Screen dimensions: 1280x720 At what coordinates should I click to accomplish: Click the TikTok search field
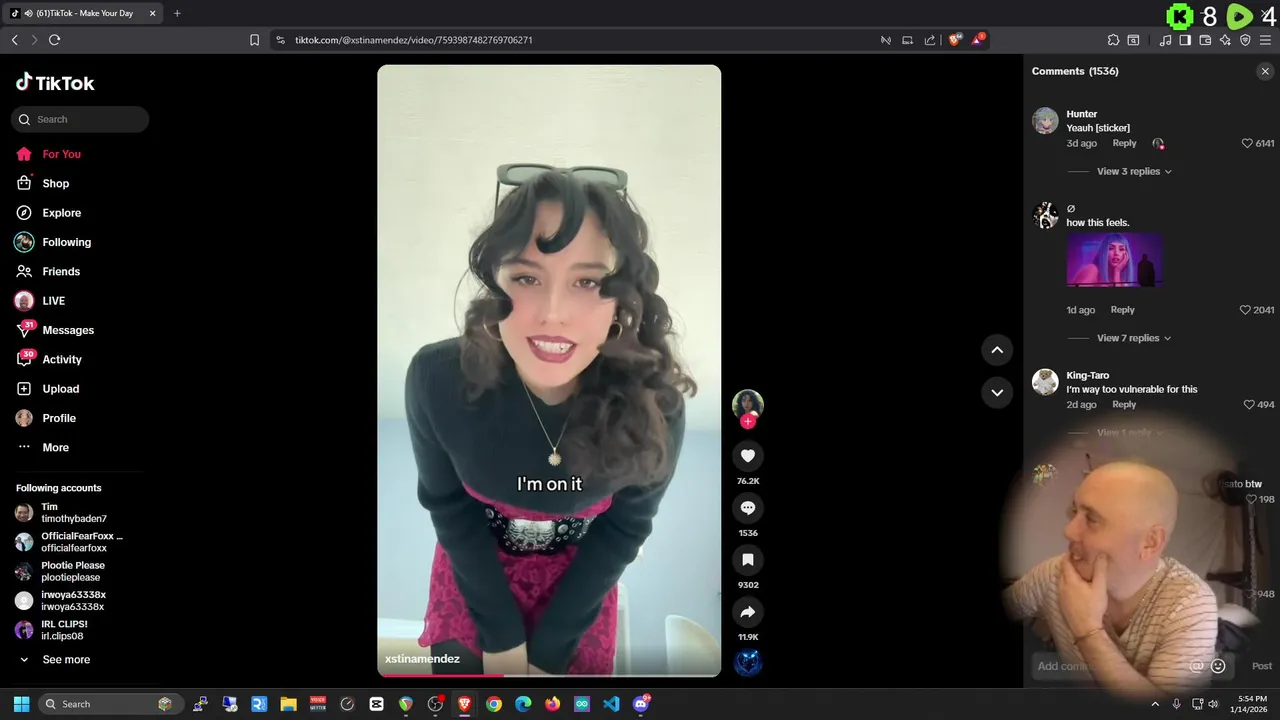(x=80, y=119)
